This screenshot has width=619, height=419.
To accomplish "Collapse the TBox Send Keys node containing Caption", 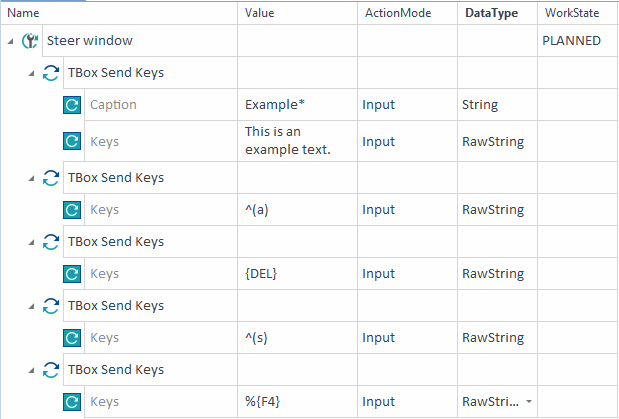I will pyautogui.click(x=31, y=73).
